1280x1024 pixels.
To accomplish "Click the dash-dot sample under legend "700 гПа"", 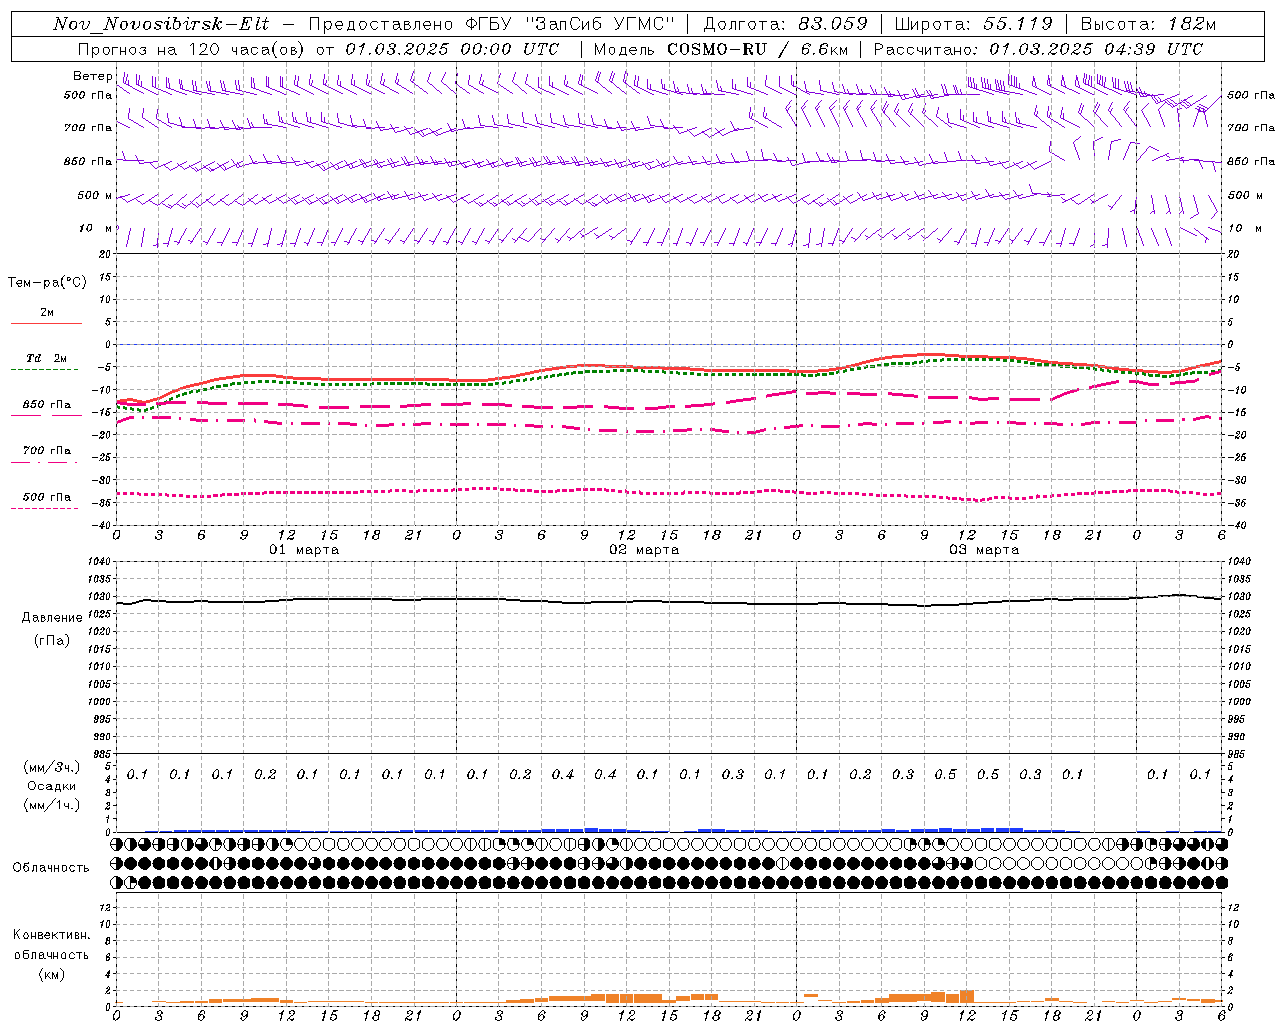I will (45, 462).
